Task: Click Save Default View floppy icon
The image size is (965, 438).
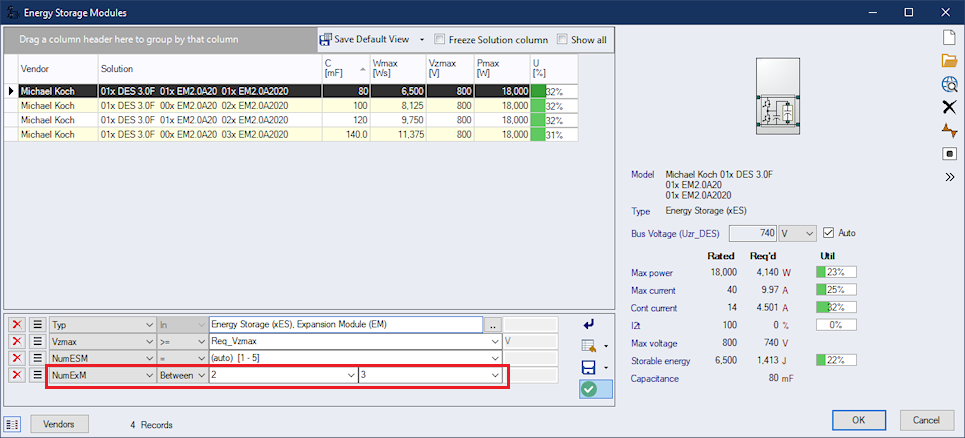Action: [326, 39]
